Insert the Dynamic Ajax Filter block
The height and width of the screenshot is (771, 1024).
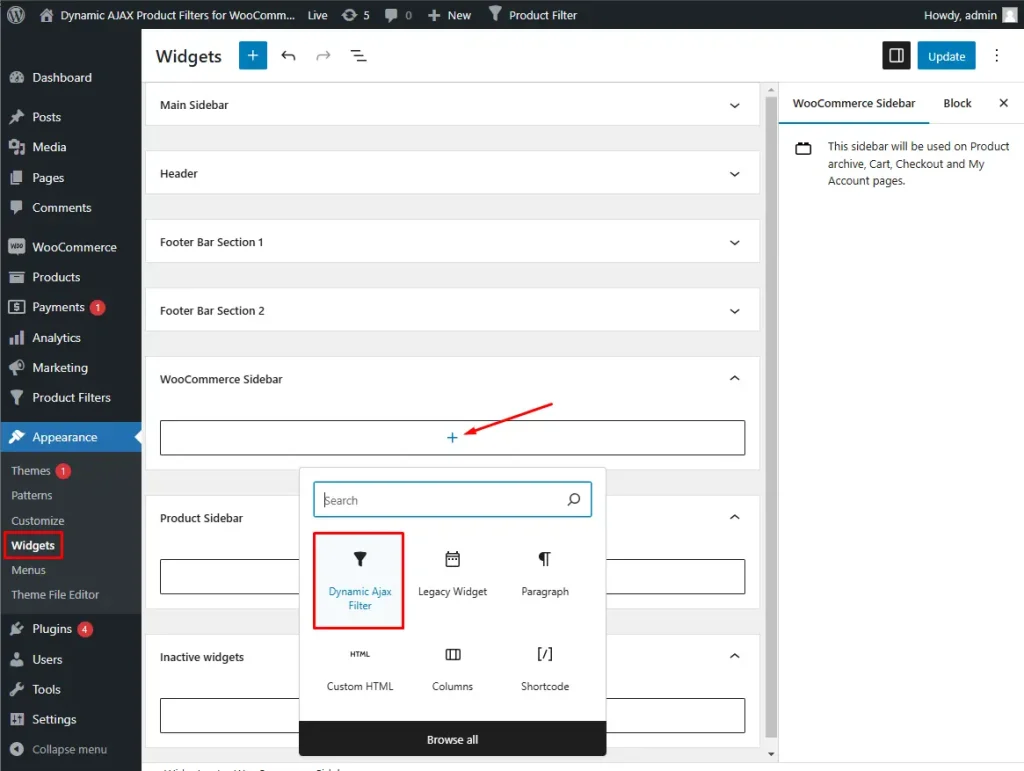click(x=359, y=580)
